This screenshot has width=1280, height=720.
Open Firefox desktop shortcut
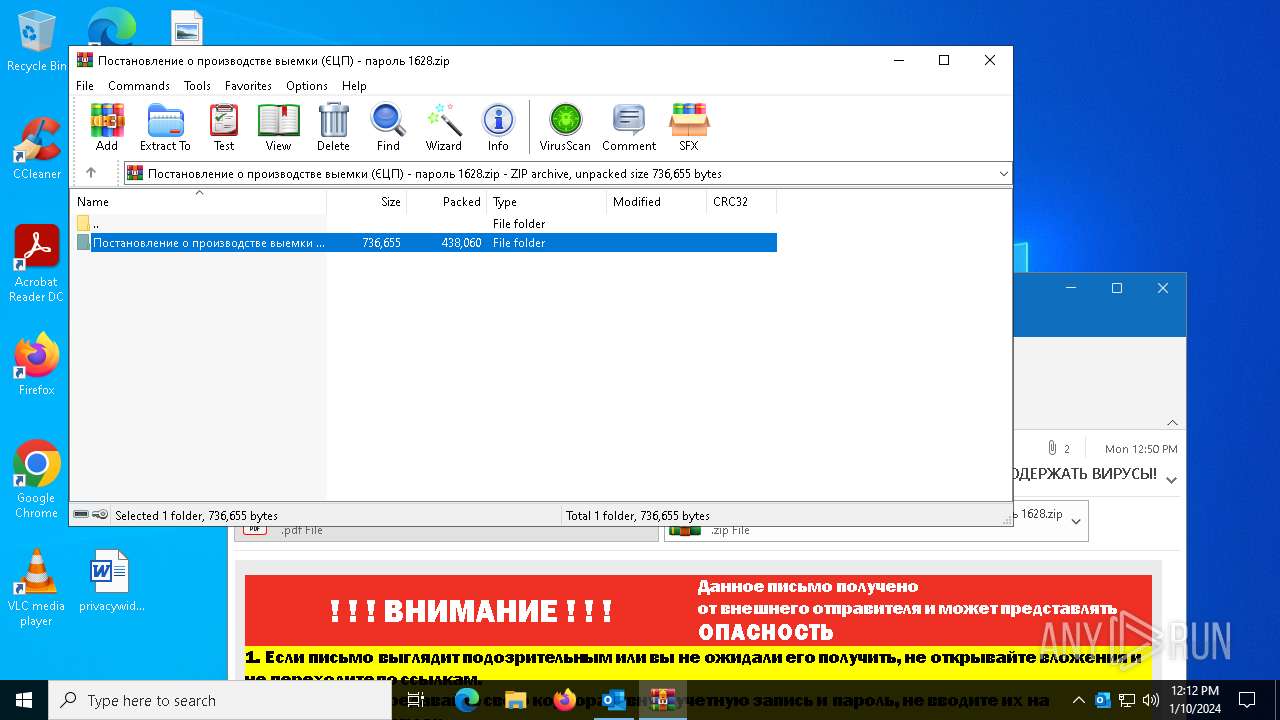pyautogui.click(x=37, y=364)
